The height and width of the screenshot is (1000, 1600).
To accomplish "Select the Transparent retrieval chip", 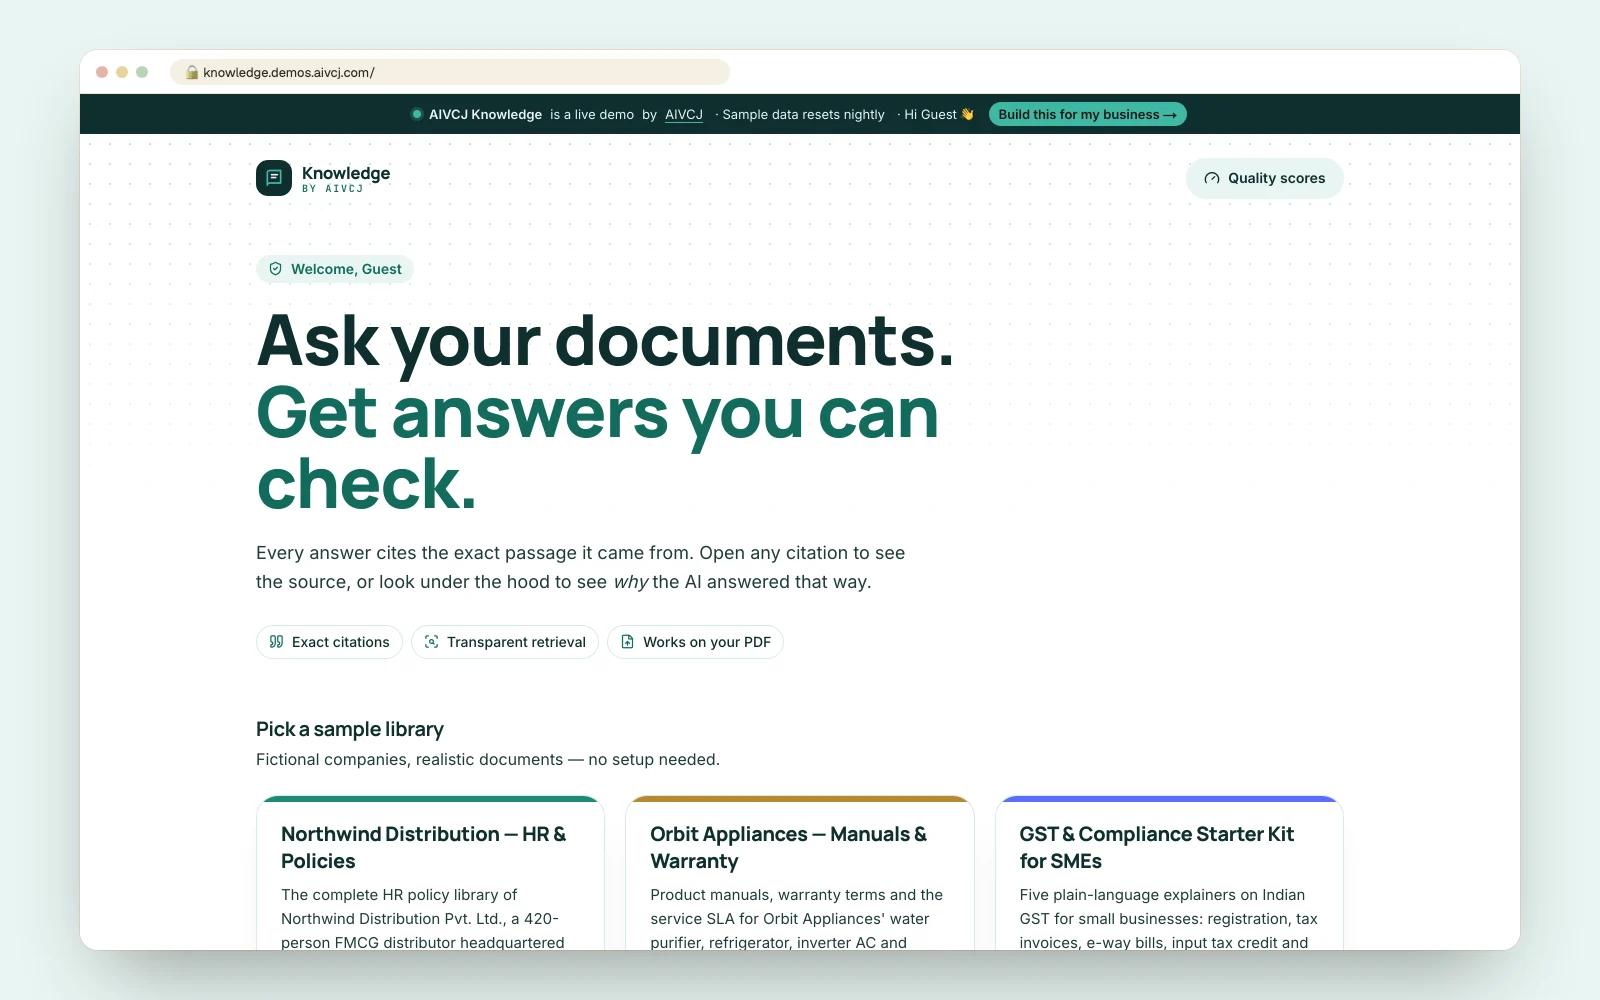I will 505,642.
